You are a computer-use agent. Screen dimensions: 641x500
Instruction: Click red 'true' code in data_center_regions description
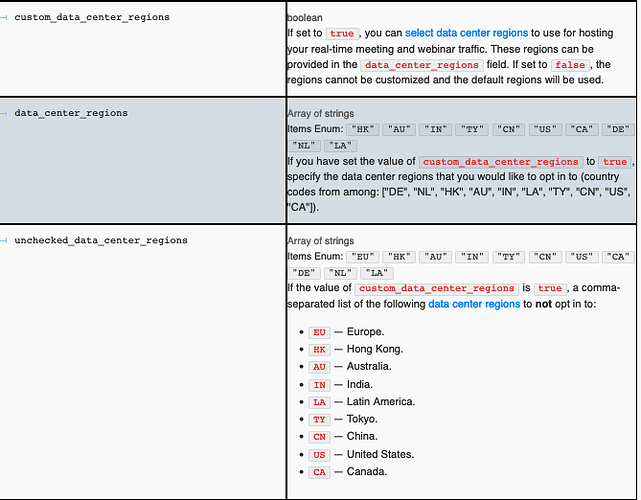pos(615,162)
